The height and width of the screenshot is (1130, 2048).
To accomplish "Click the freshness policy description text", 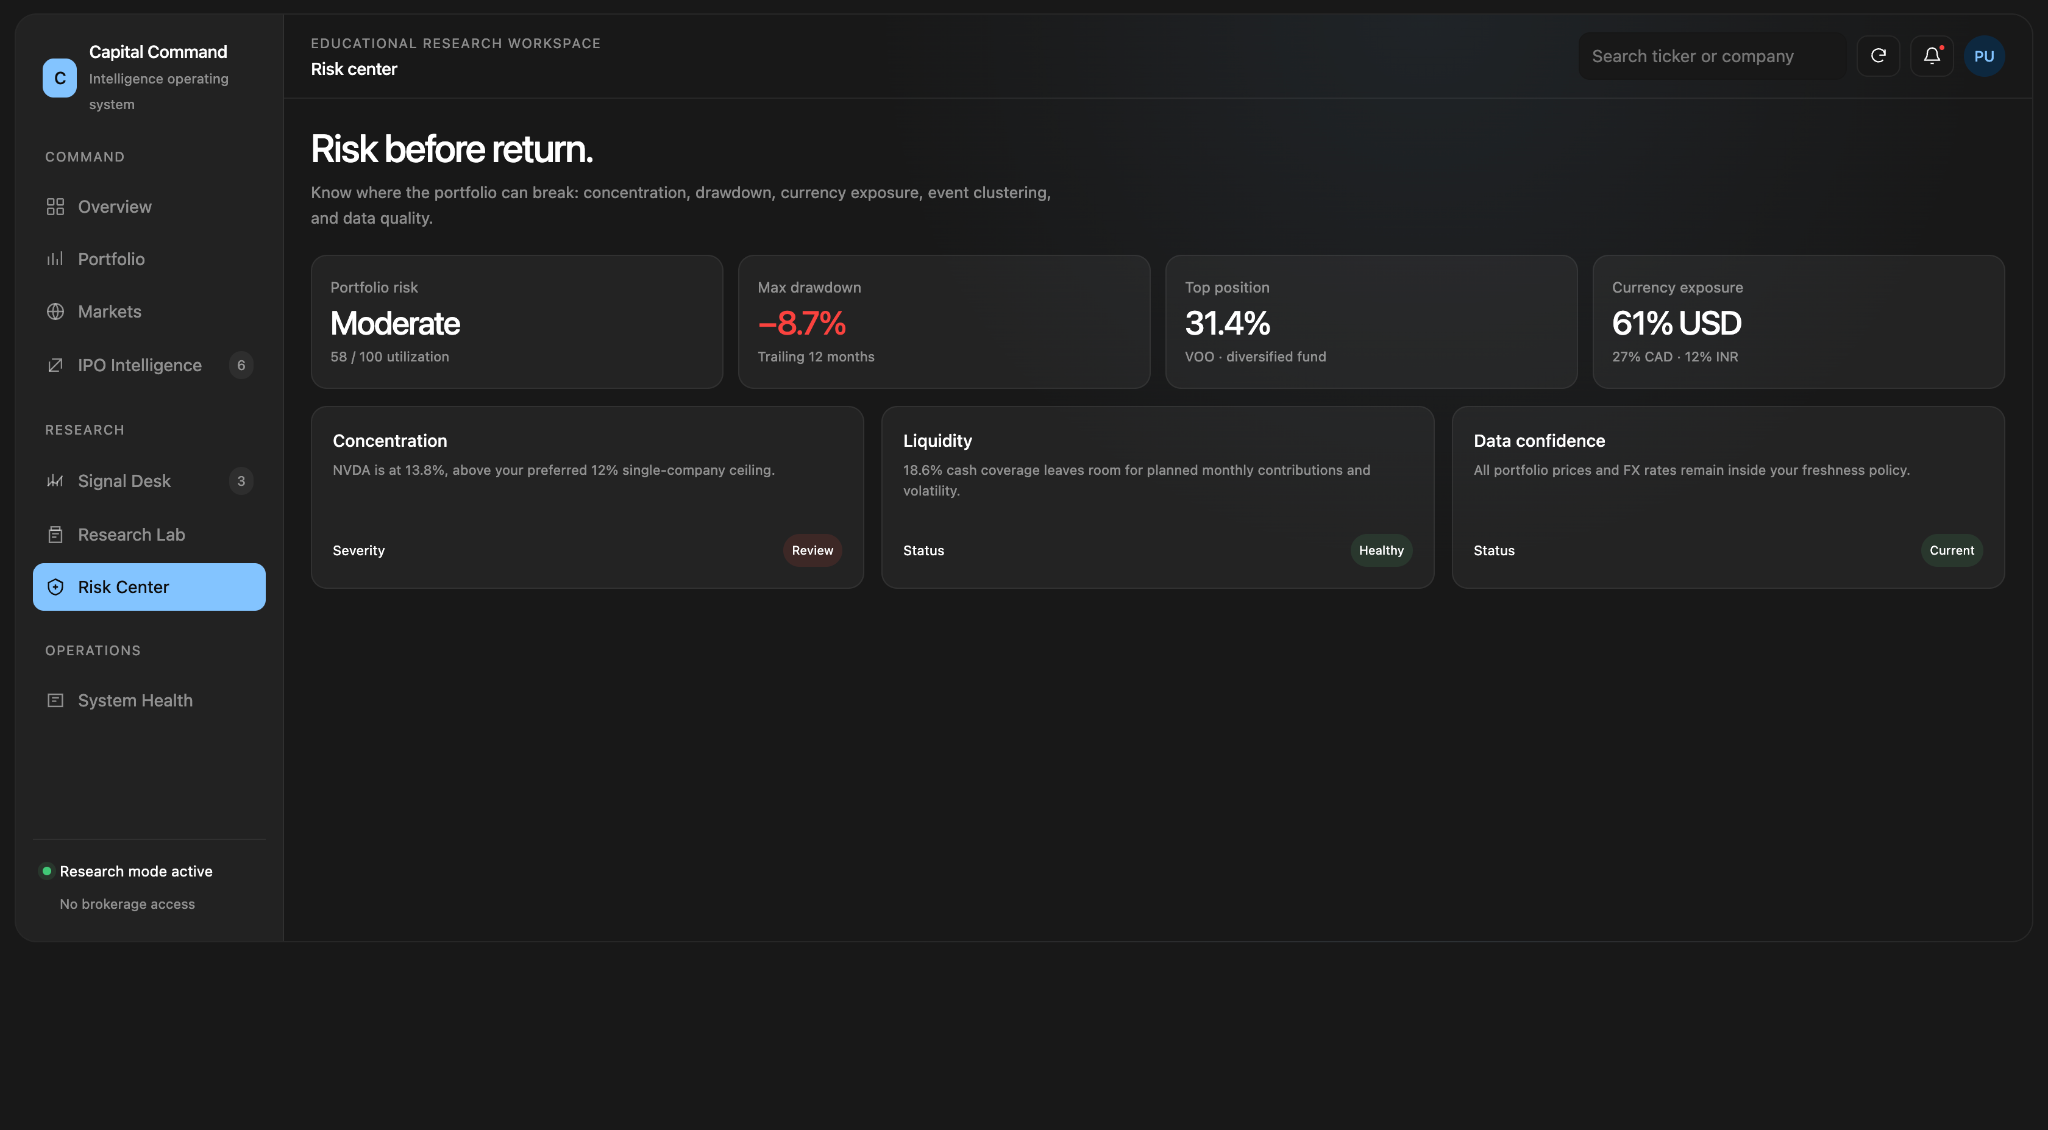I will coord(1692,470).
